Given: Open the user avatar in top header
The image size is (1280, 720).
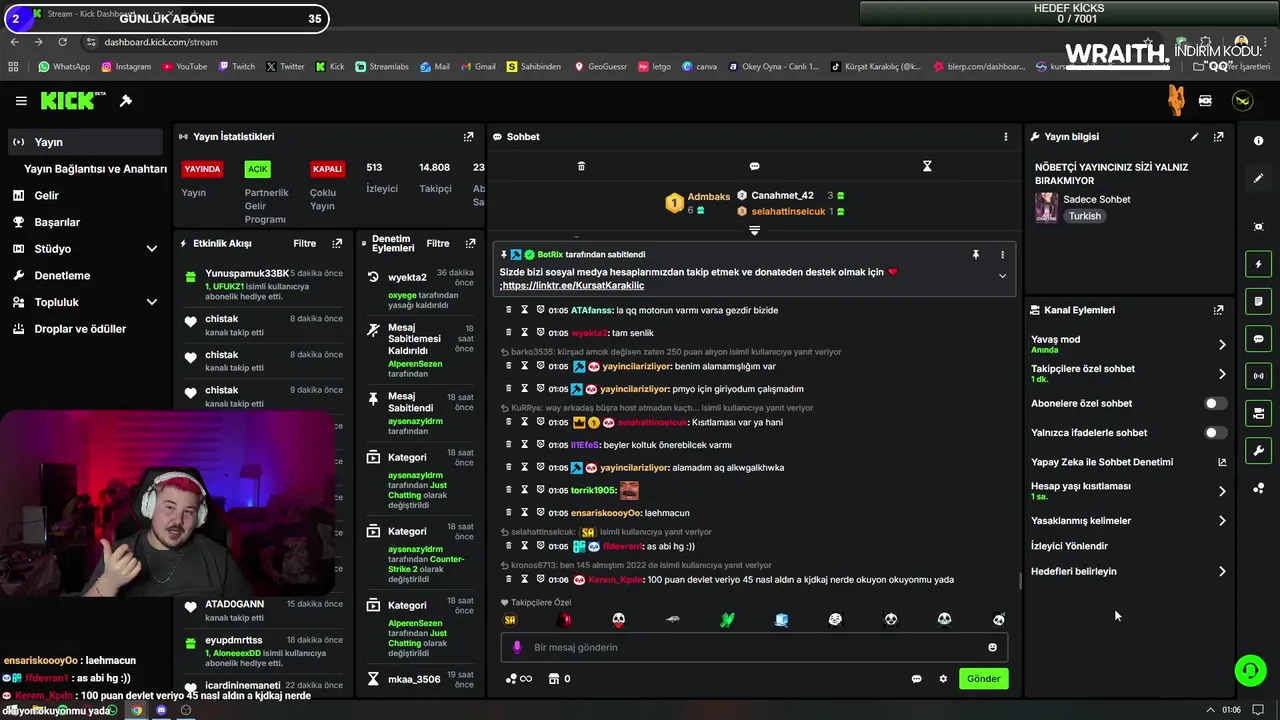Looking at the screenshot, I should tap(1242, 101).
